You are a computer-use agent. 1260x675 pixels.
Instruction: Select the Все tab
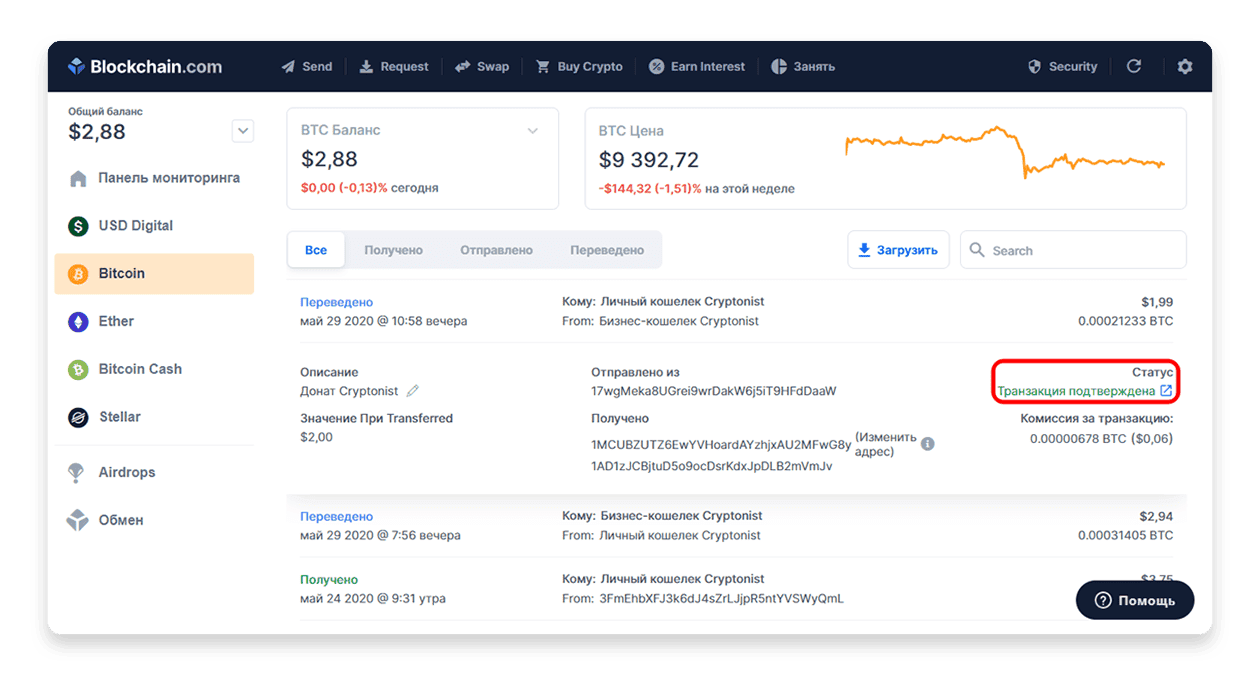(316, 250)
